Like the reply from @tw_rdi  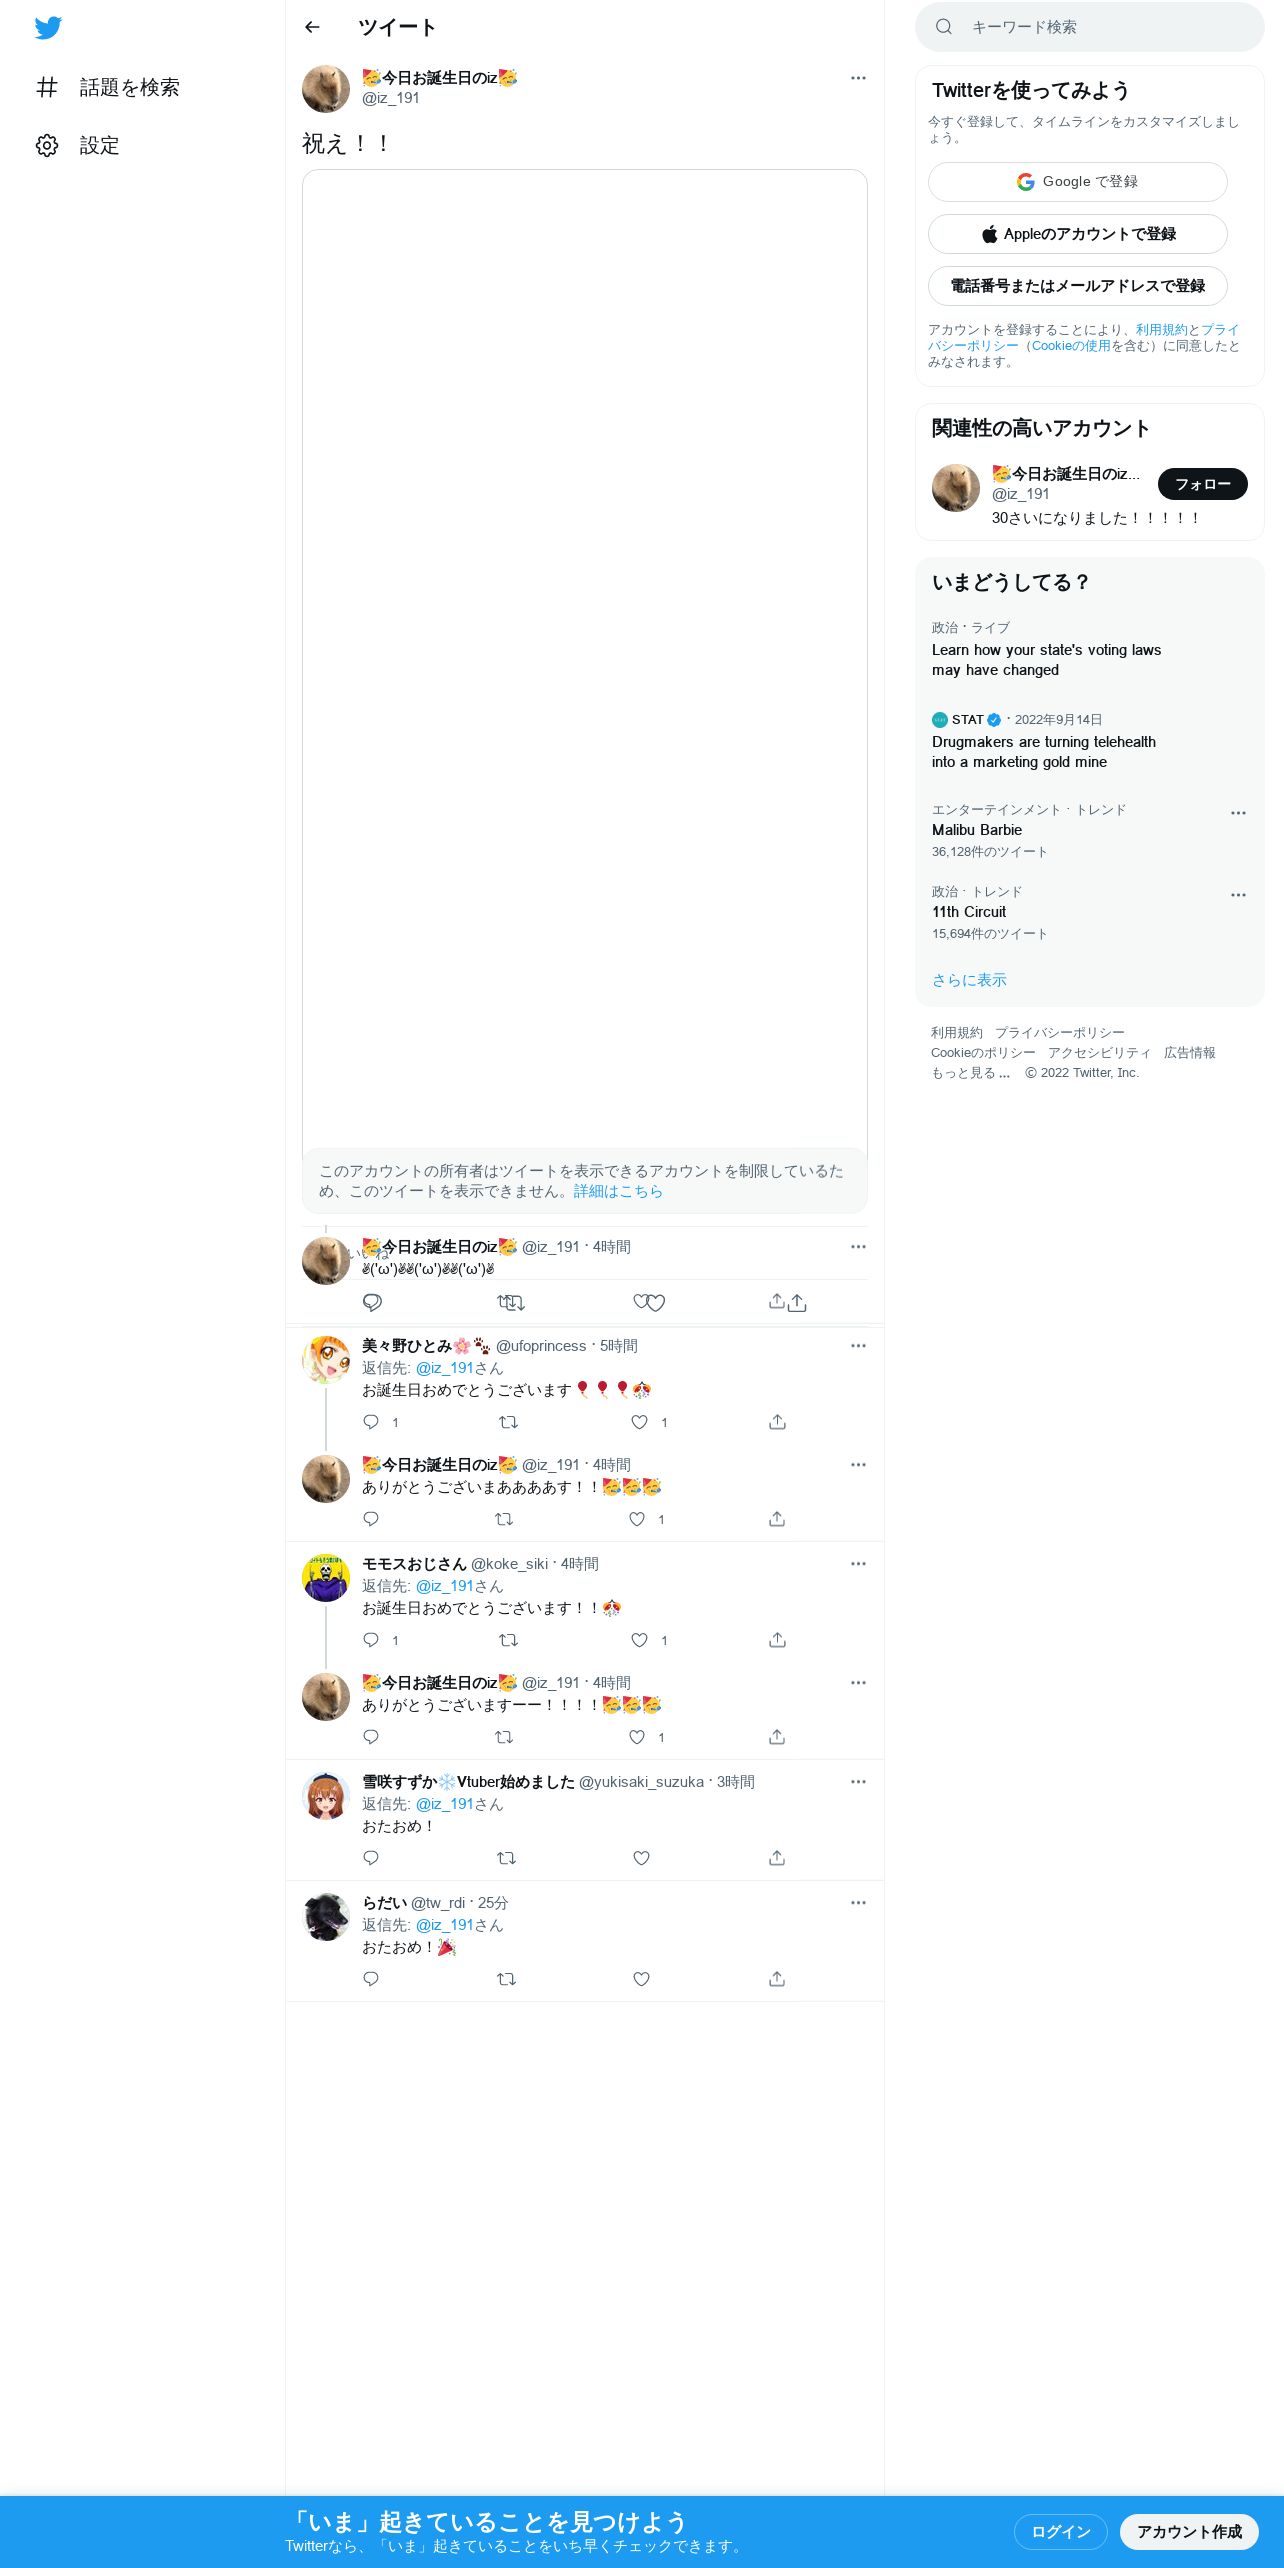tap(642, 1979)
